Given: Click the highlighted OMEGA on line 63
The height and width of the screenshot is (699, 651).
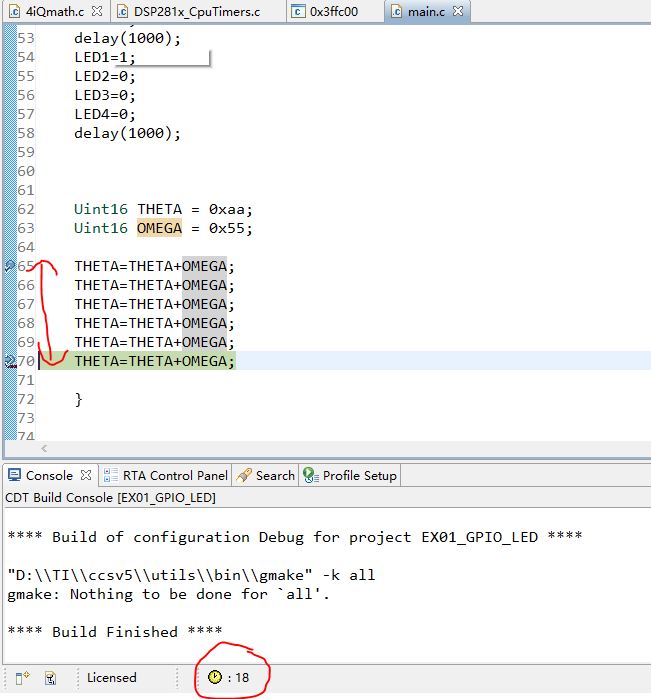Looking at the screenshot, I should pos(159,228).
